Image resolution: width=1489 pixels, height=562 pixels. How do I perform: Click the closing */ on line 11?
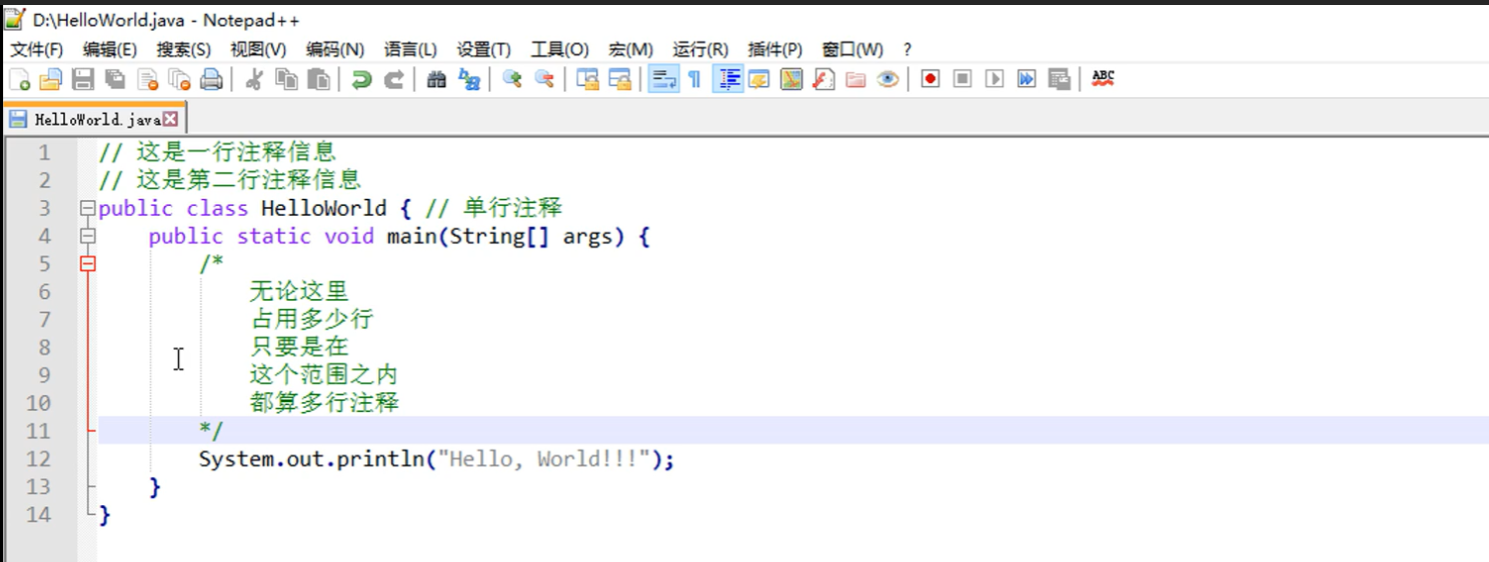[x=211, y=431]
